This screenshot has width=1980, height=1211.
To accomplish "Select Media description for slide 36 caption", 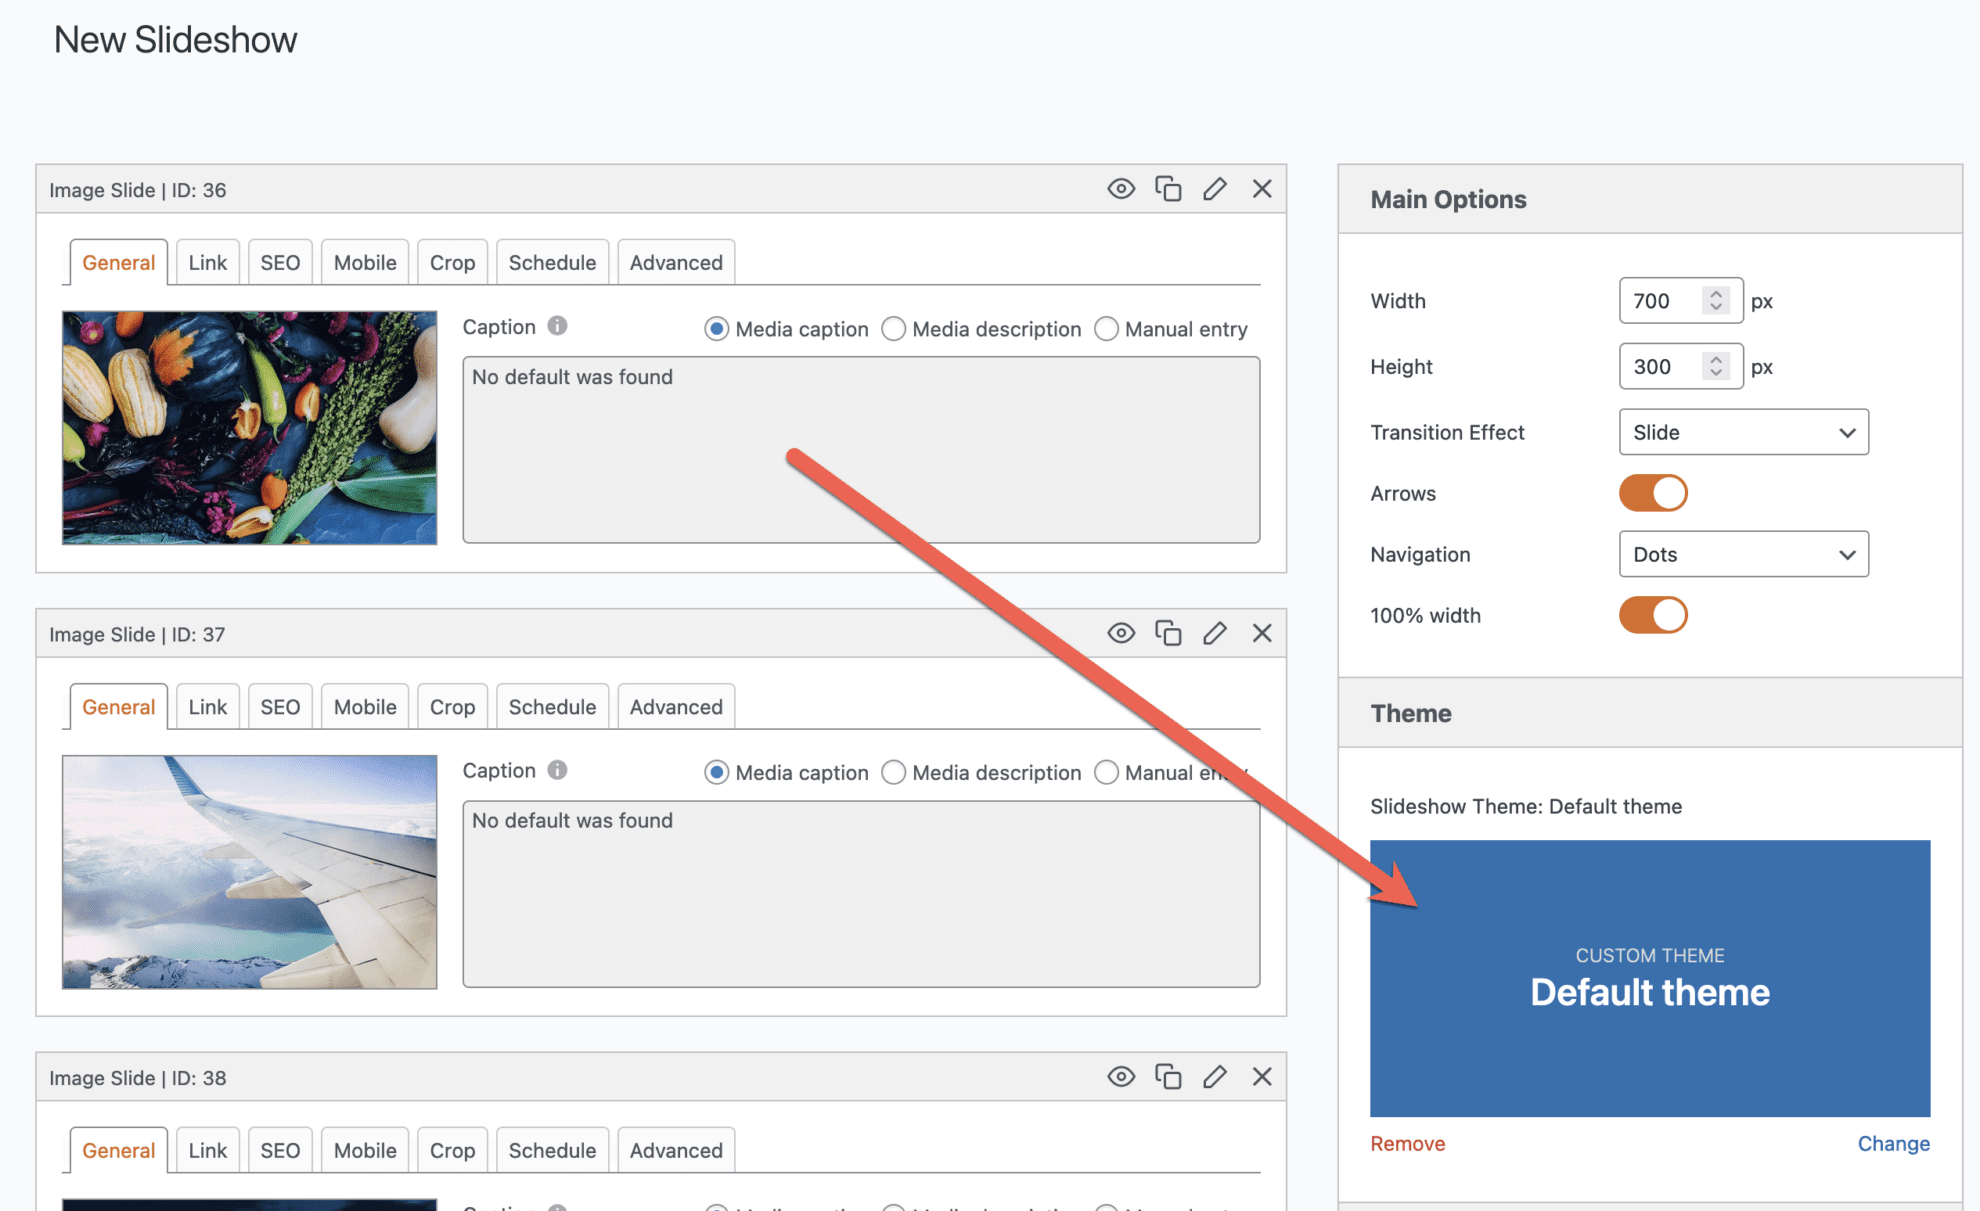I will coord(893,328).
